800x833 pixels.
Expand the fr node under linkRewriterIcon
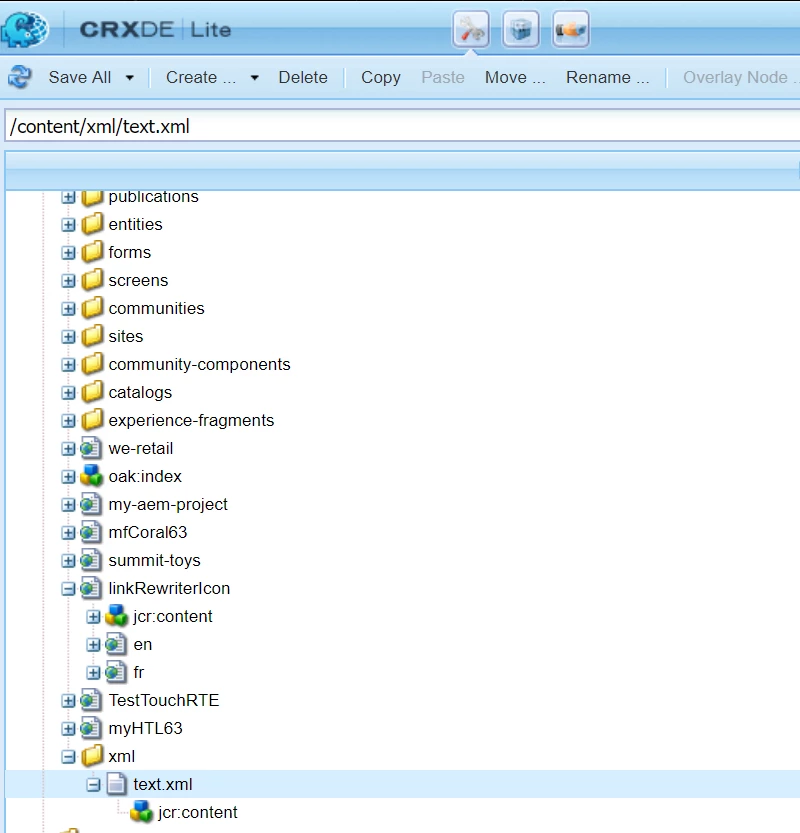pyautogui.click(x=93, y=673)
